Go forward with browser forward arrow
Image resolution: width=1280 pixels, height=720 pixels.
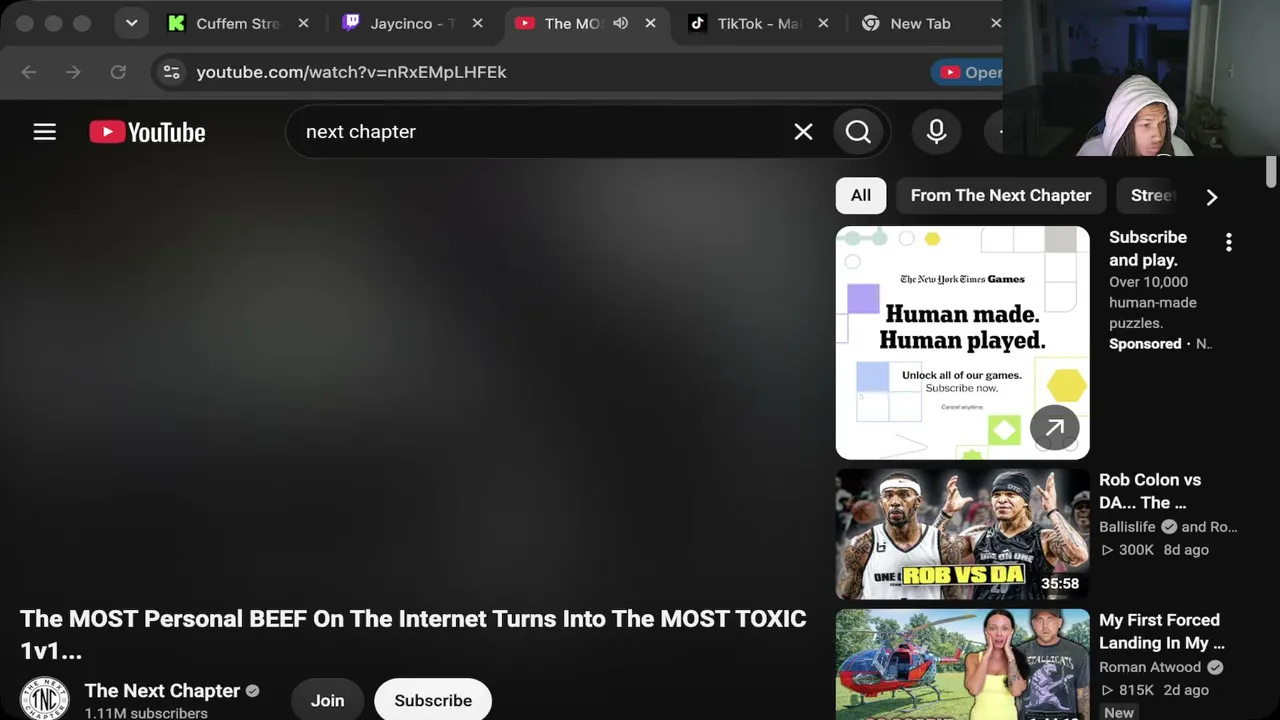[73, 72]
